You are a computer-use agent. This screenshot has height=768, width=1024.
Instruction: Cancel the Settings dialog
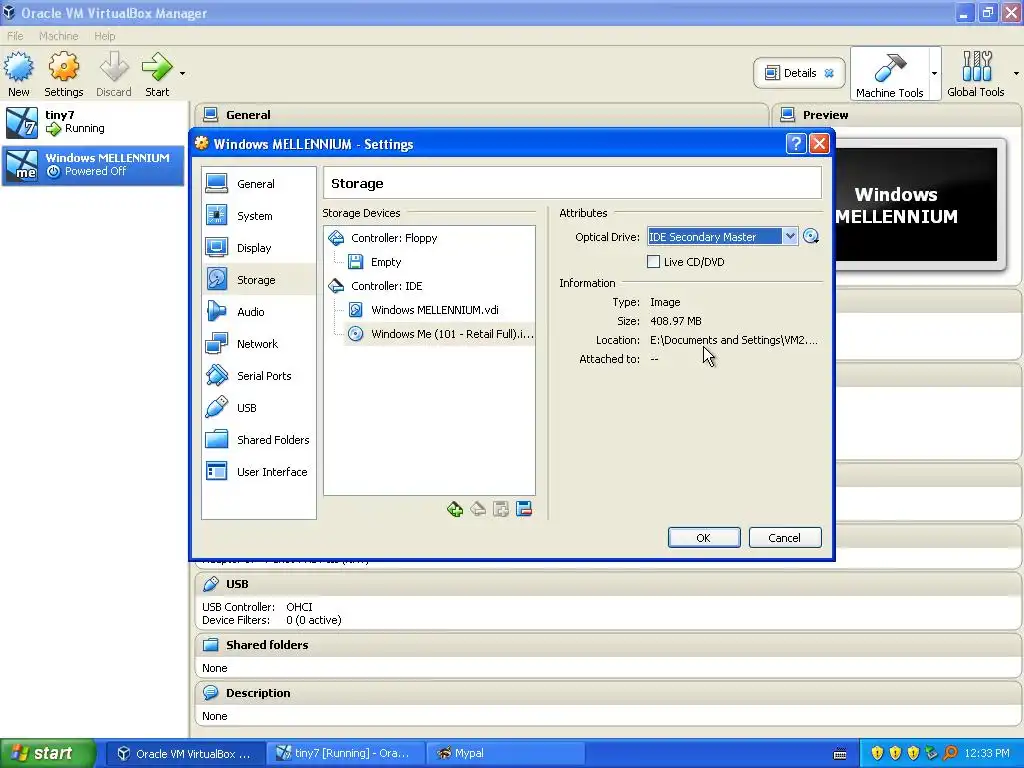click(x=784, y=538)
